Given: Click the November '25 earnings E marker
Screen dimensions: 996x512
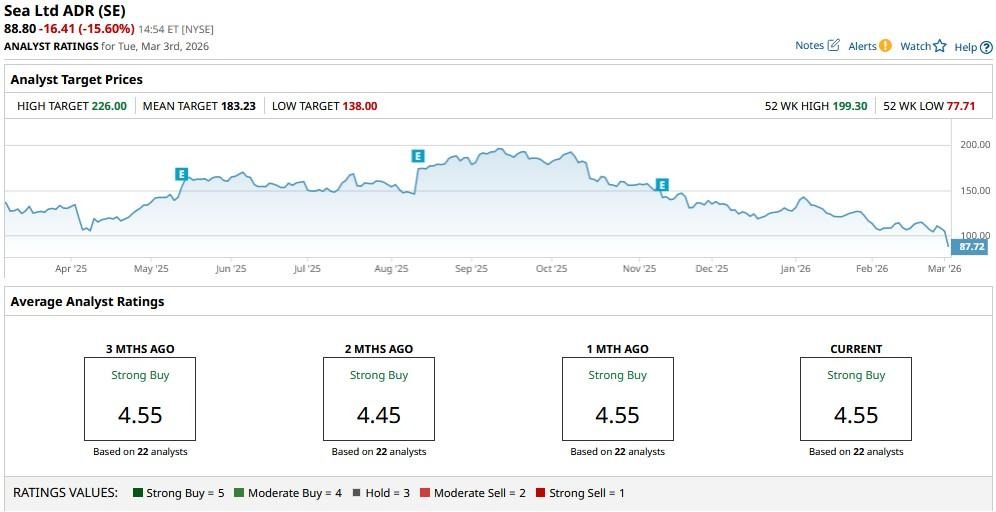Looking at the screenshot, I should [x=662, y=185].
